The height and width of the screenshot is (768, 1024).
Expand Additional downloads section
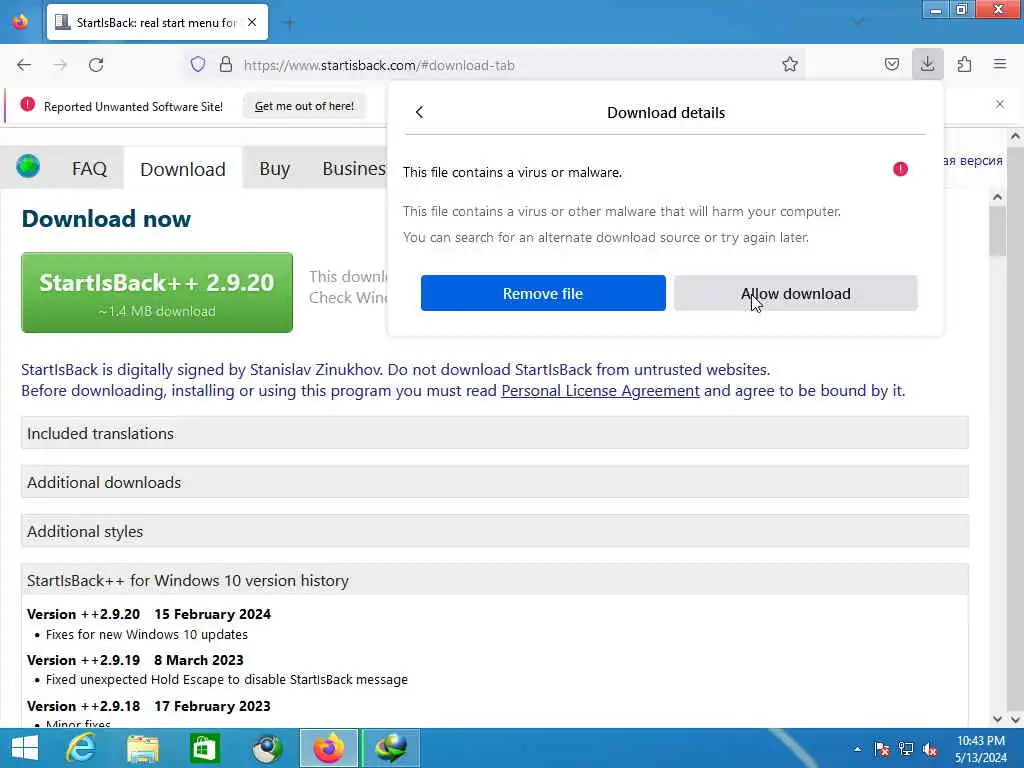(494, 482)
